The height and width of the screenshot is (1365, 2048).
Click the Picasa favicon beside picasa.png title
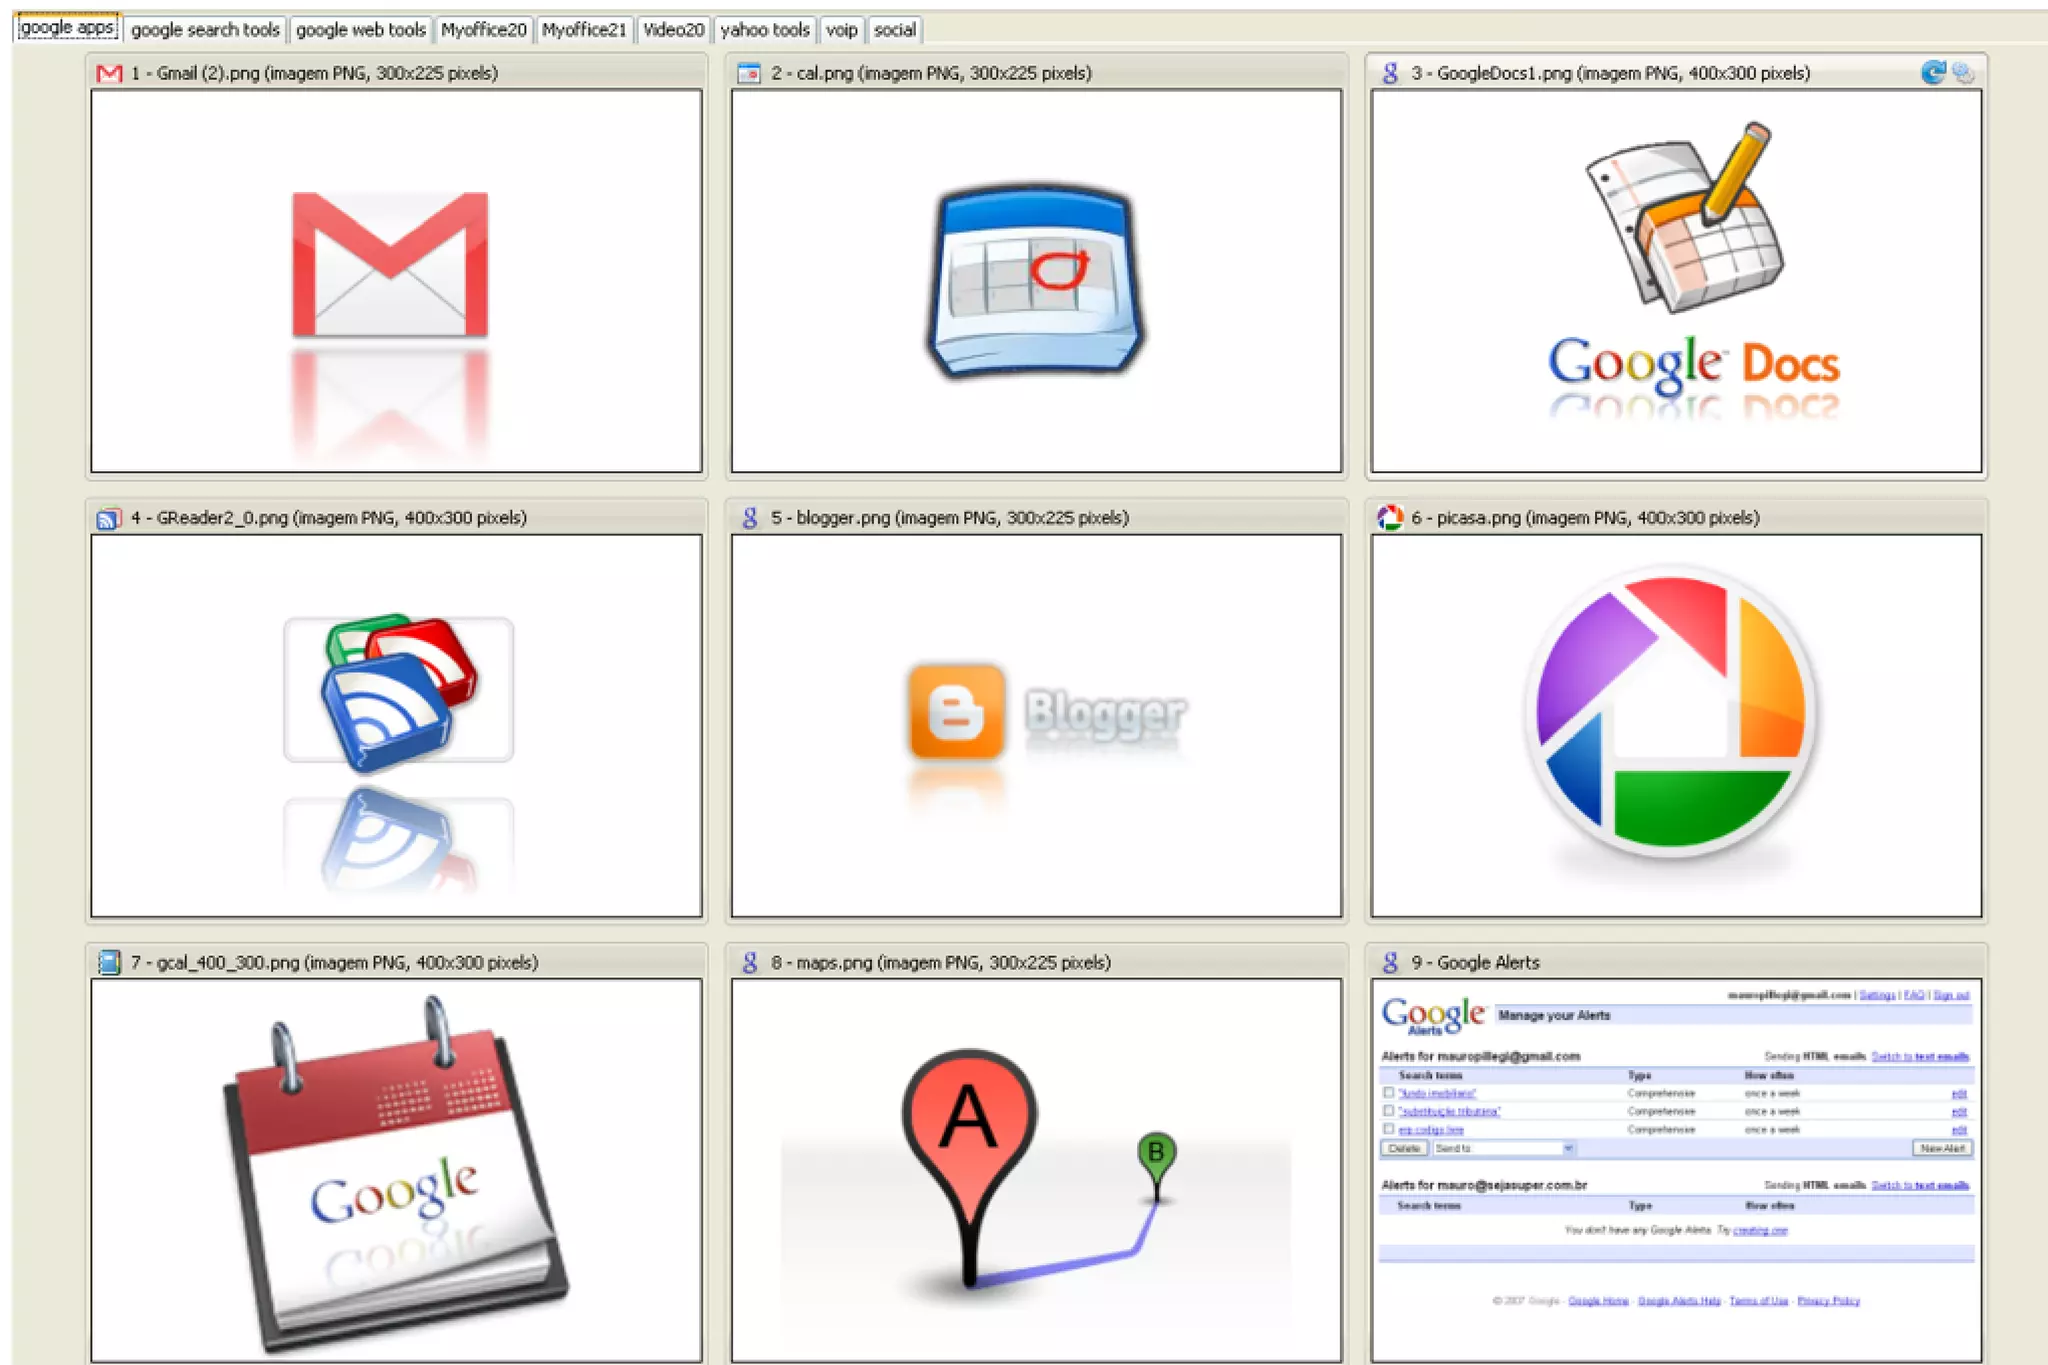(x=1390, y=517)
